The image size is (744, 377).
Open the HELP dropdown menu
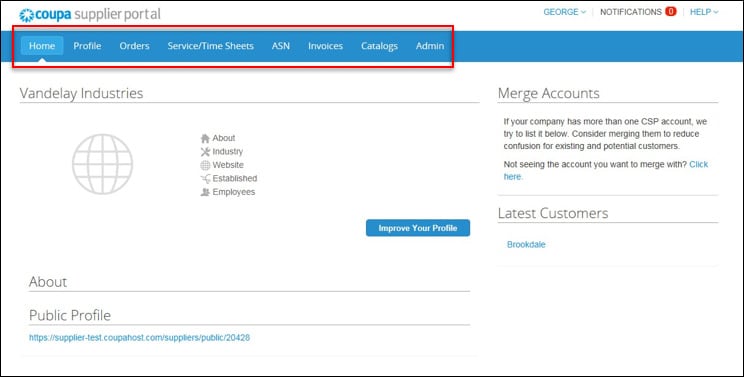pyautogui.click(x=704, y=12)
